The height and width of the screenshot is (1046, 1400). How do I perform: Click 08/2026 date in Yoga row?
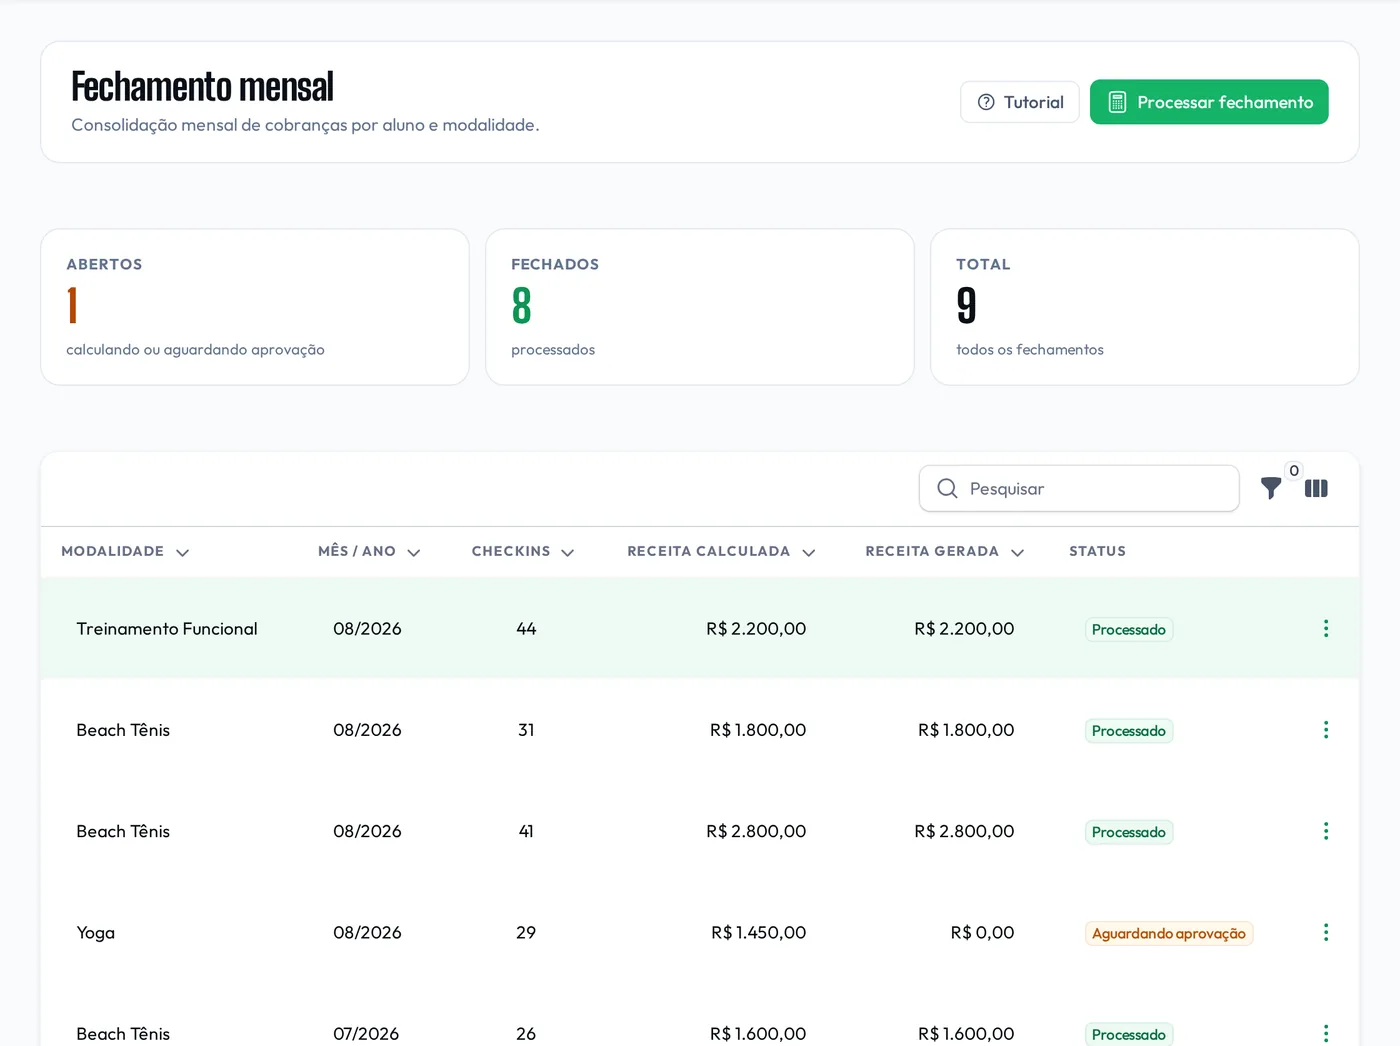(367, 932)
